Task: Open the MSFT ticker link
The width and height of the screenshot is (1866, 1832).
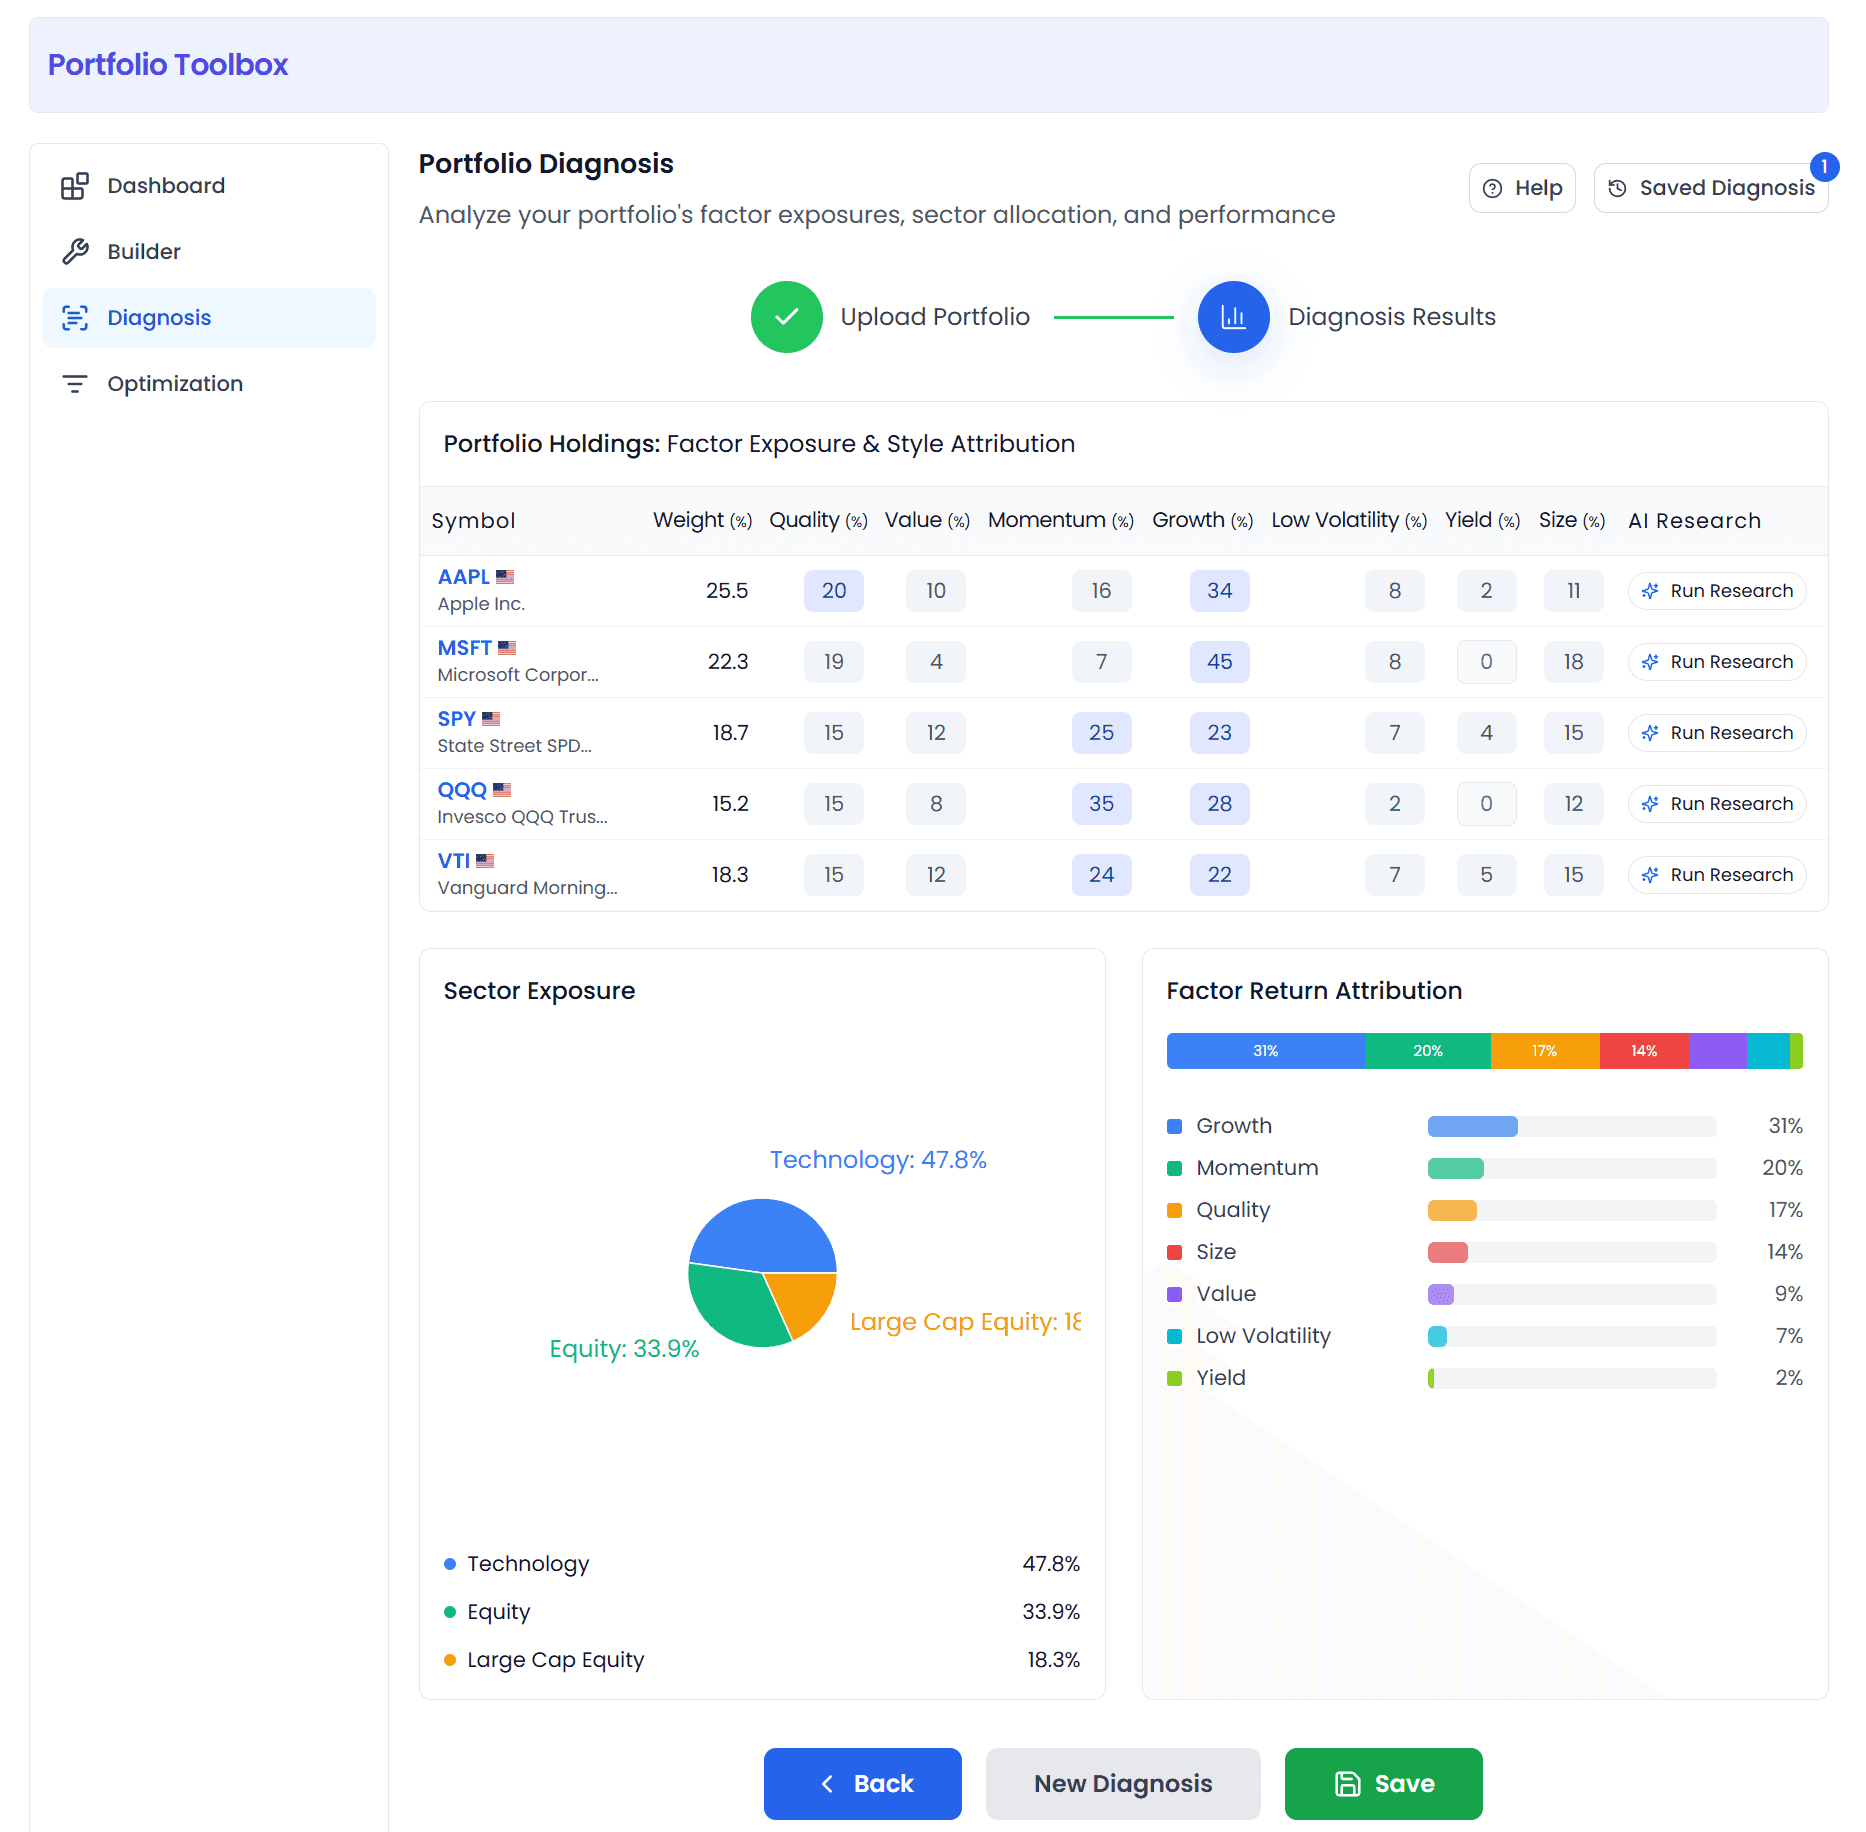Action: [464, 648]
